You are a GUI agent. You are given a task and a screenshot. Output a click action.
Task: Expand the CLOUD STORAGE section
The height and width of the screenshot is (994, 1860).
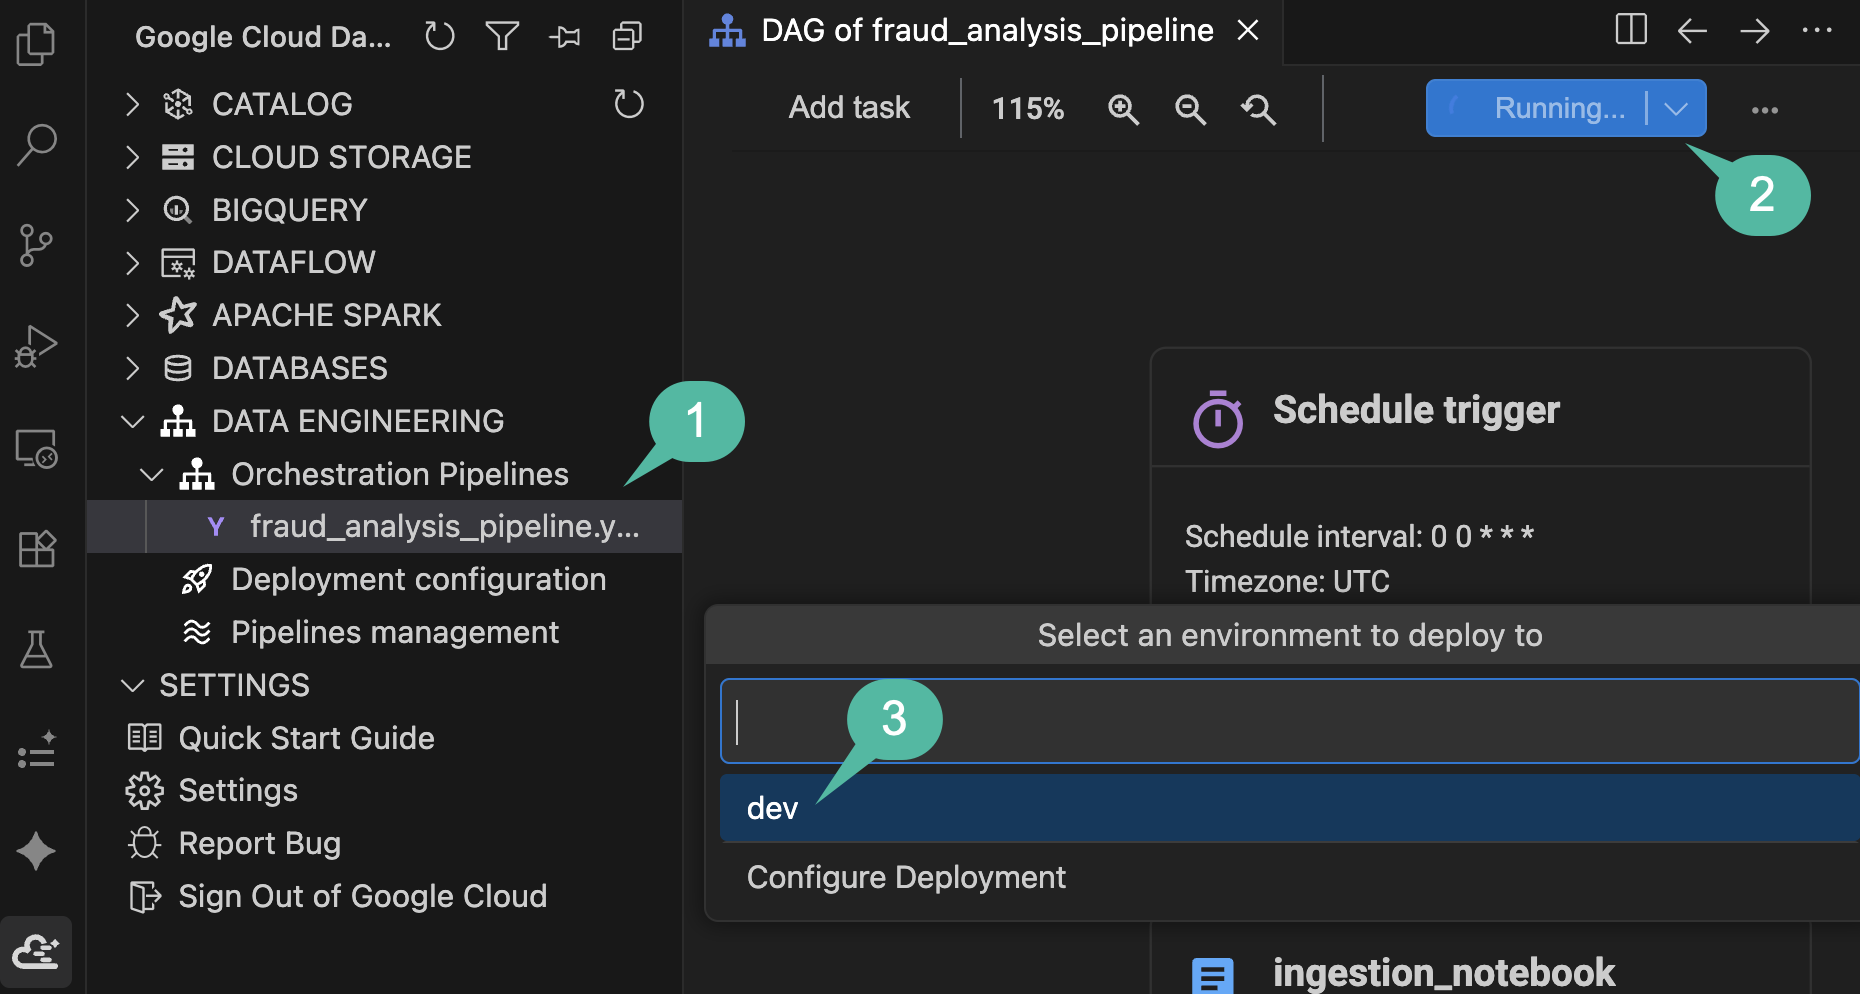tap(132, 157)
